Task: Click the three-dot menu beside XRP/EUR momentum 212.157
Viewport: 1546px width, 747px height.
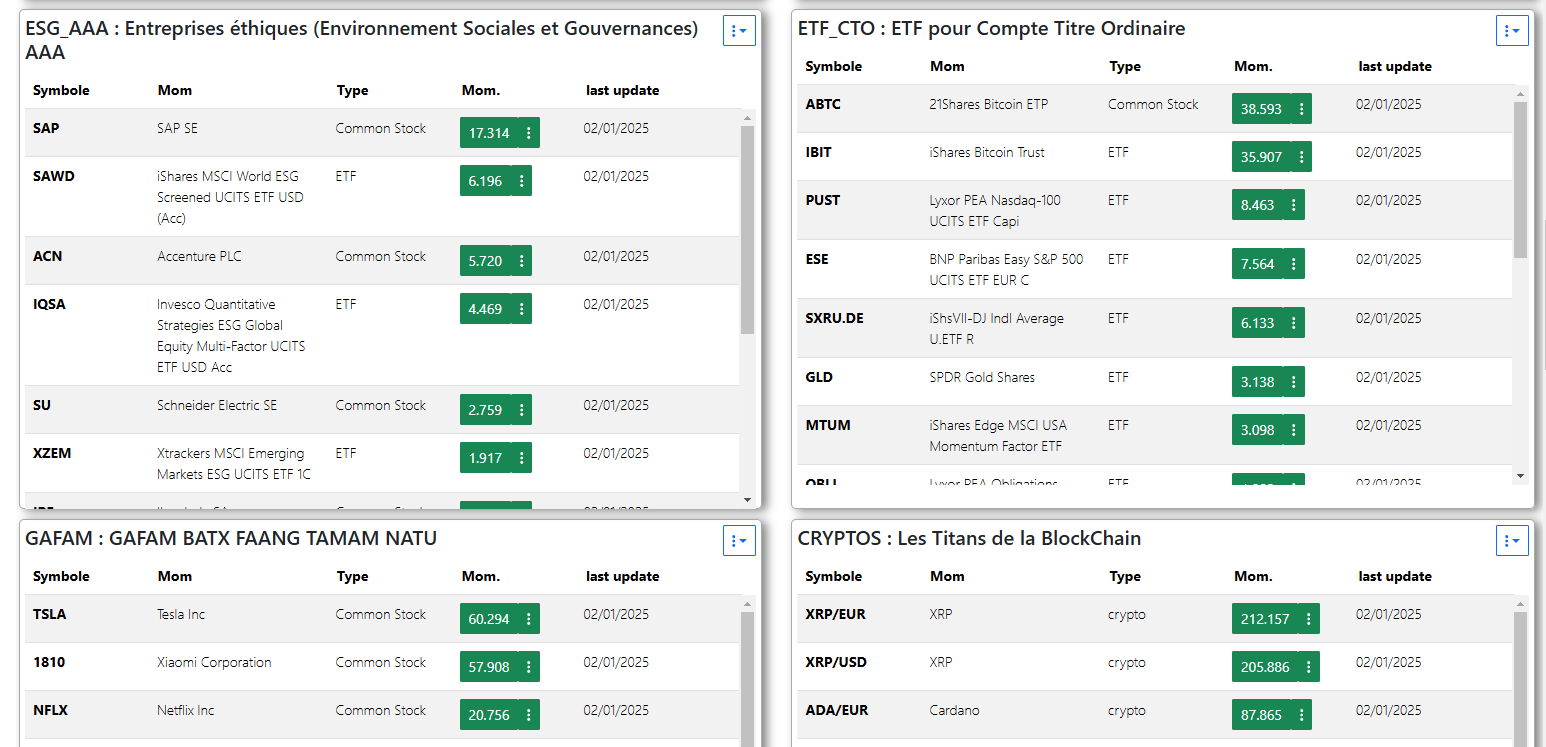Action: [1309, 619]
